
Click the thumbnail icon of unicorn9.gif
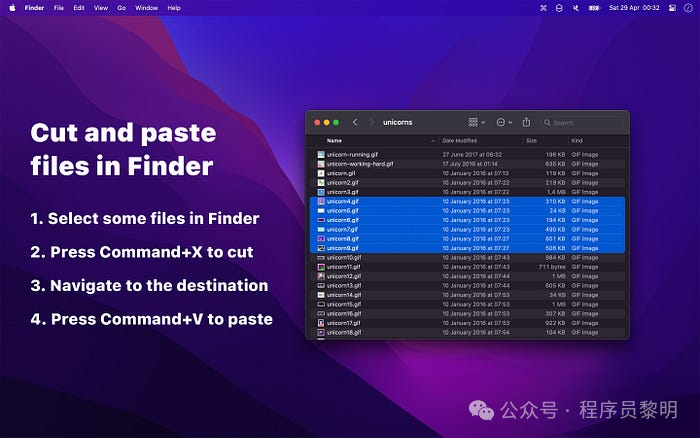point(321,248)
